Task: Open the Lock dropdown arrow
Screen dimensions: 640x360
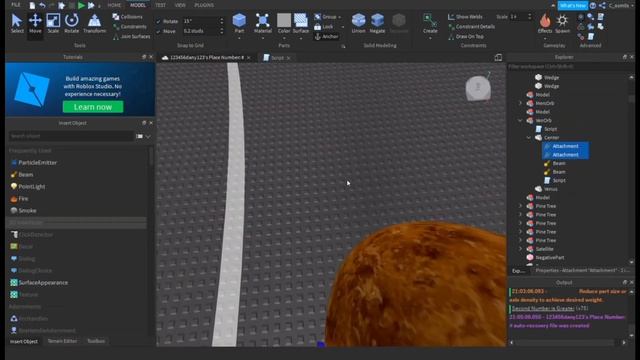Action: 342,27
